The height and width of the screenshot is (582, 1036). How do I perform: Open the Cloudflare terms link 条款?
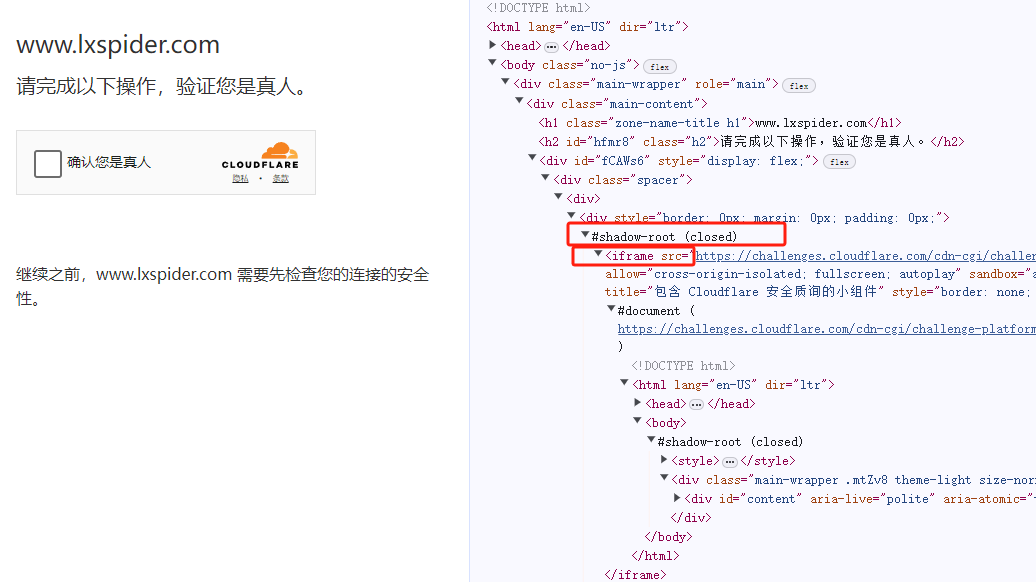coord(281,178)
